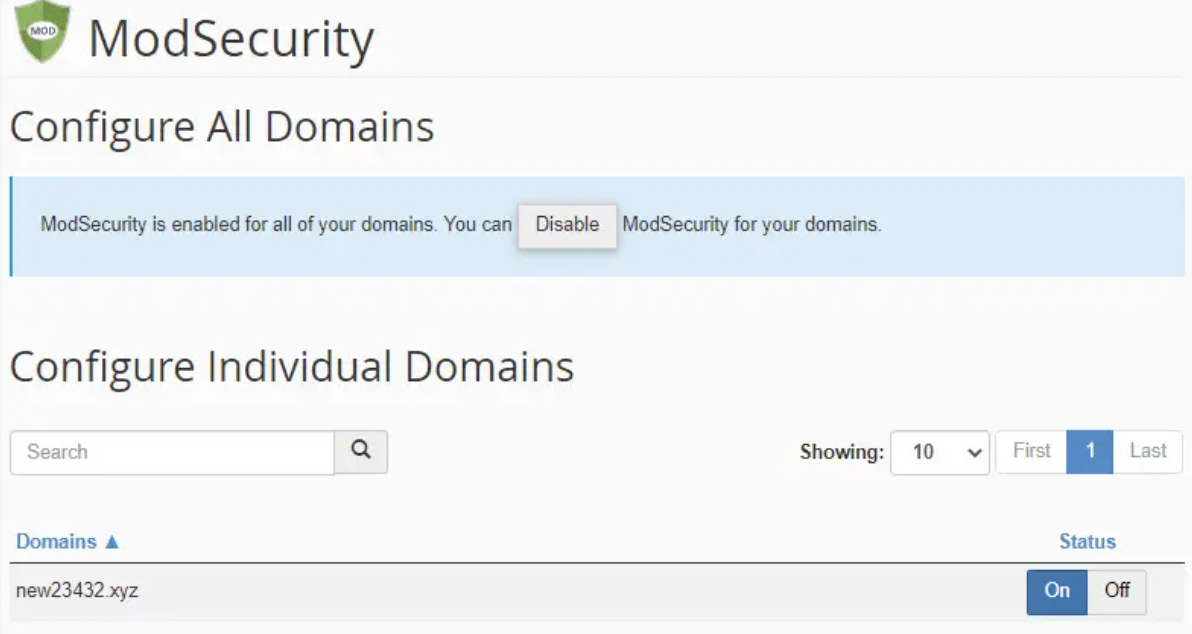
Task: Switch new23432.xyz ModSecurity status to On
Action: (1057, 591)
